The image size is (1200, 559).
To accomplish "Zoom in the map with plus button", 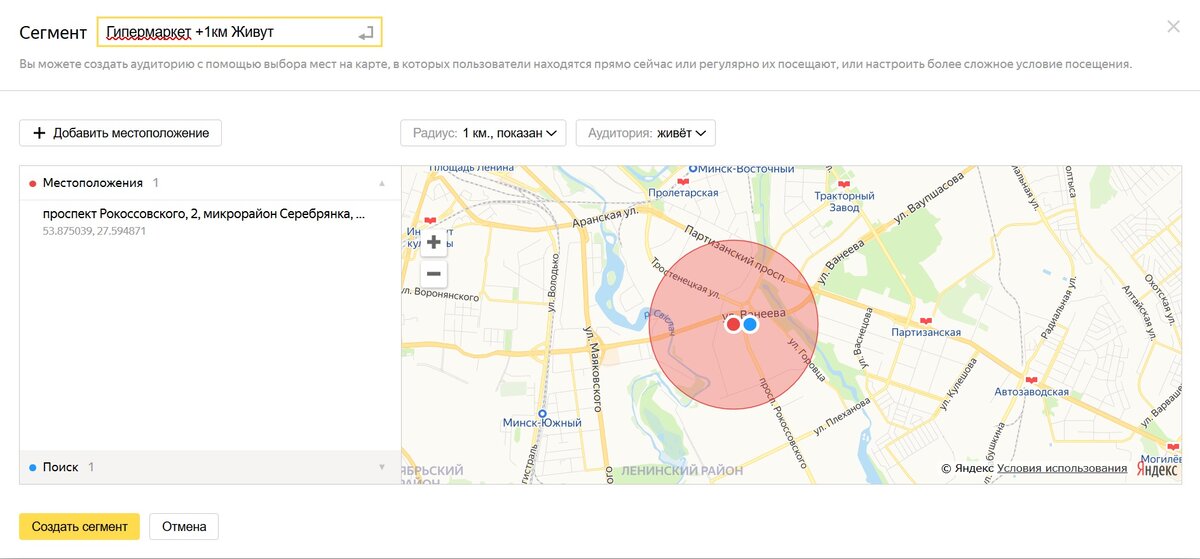I will [x=434, y=242].
